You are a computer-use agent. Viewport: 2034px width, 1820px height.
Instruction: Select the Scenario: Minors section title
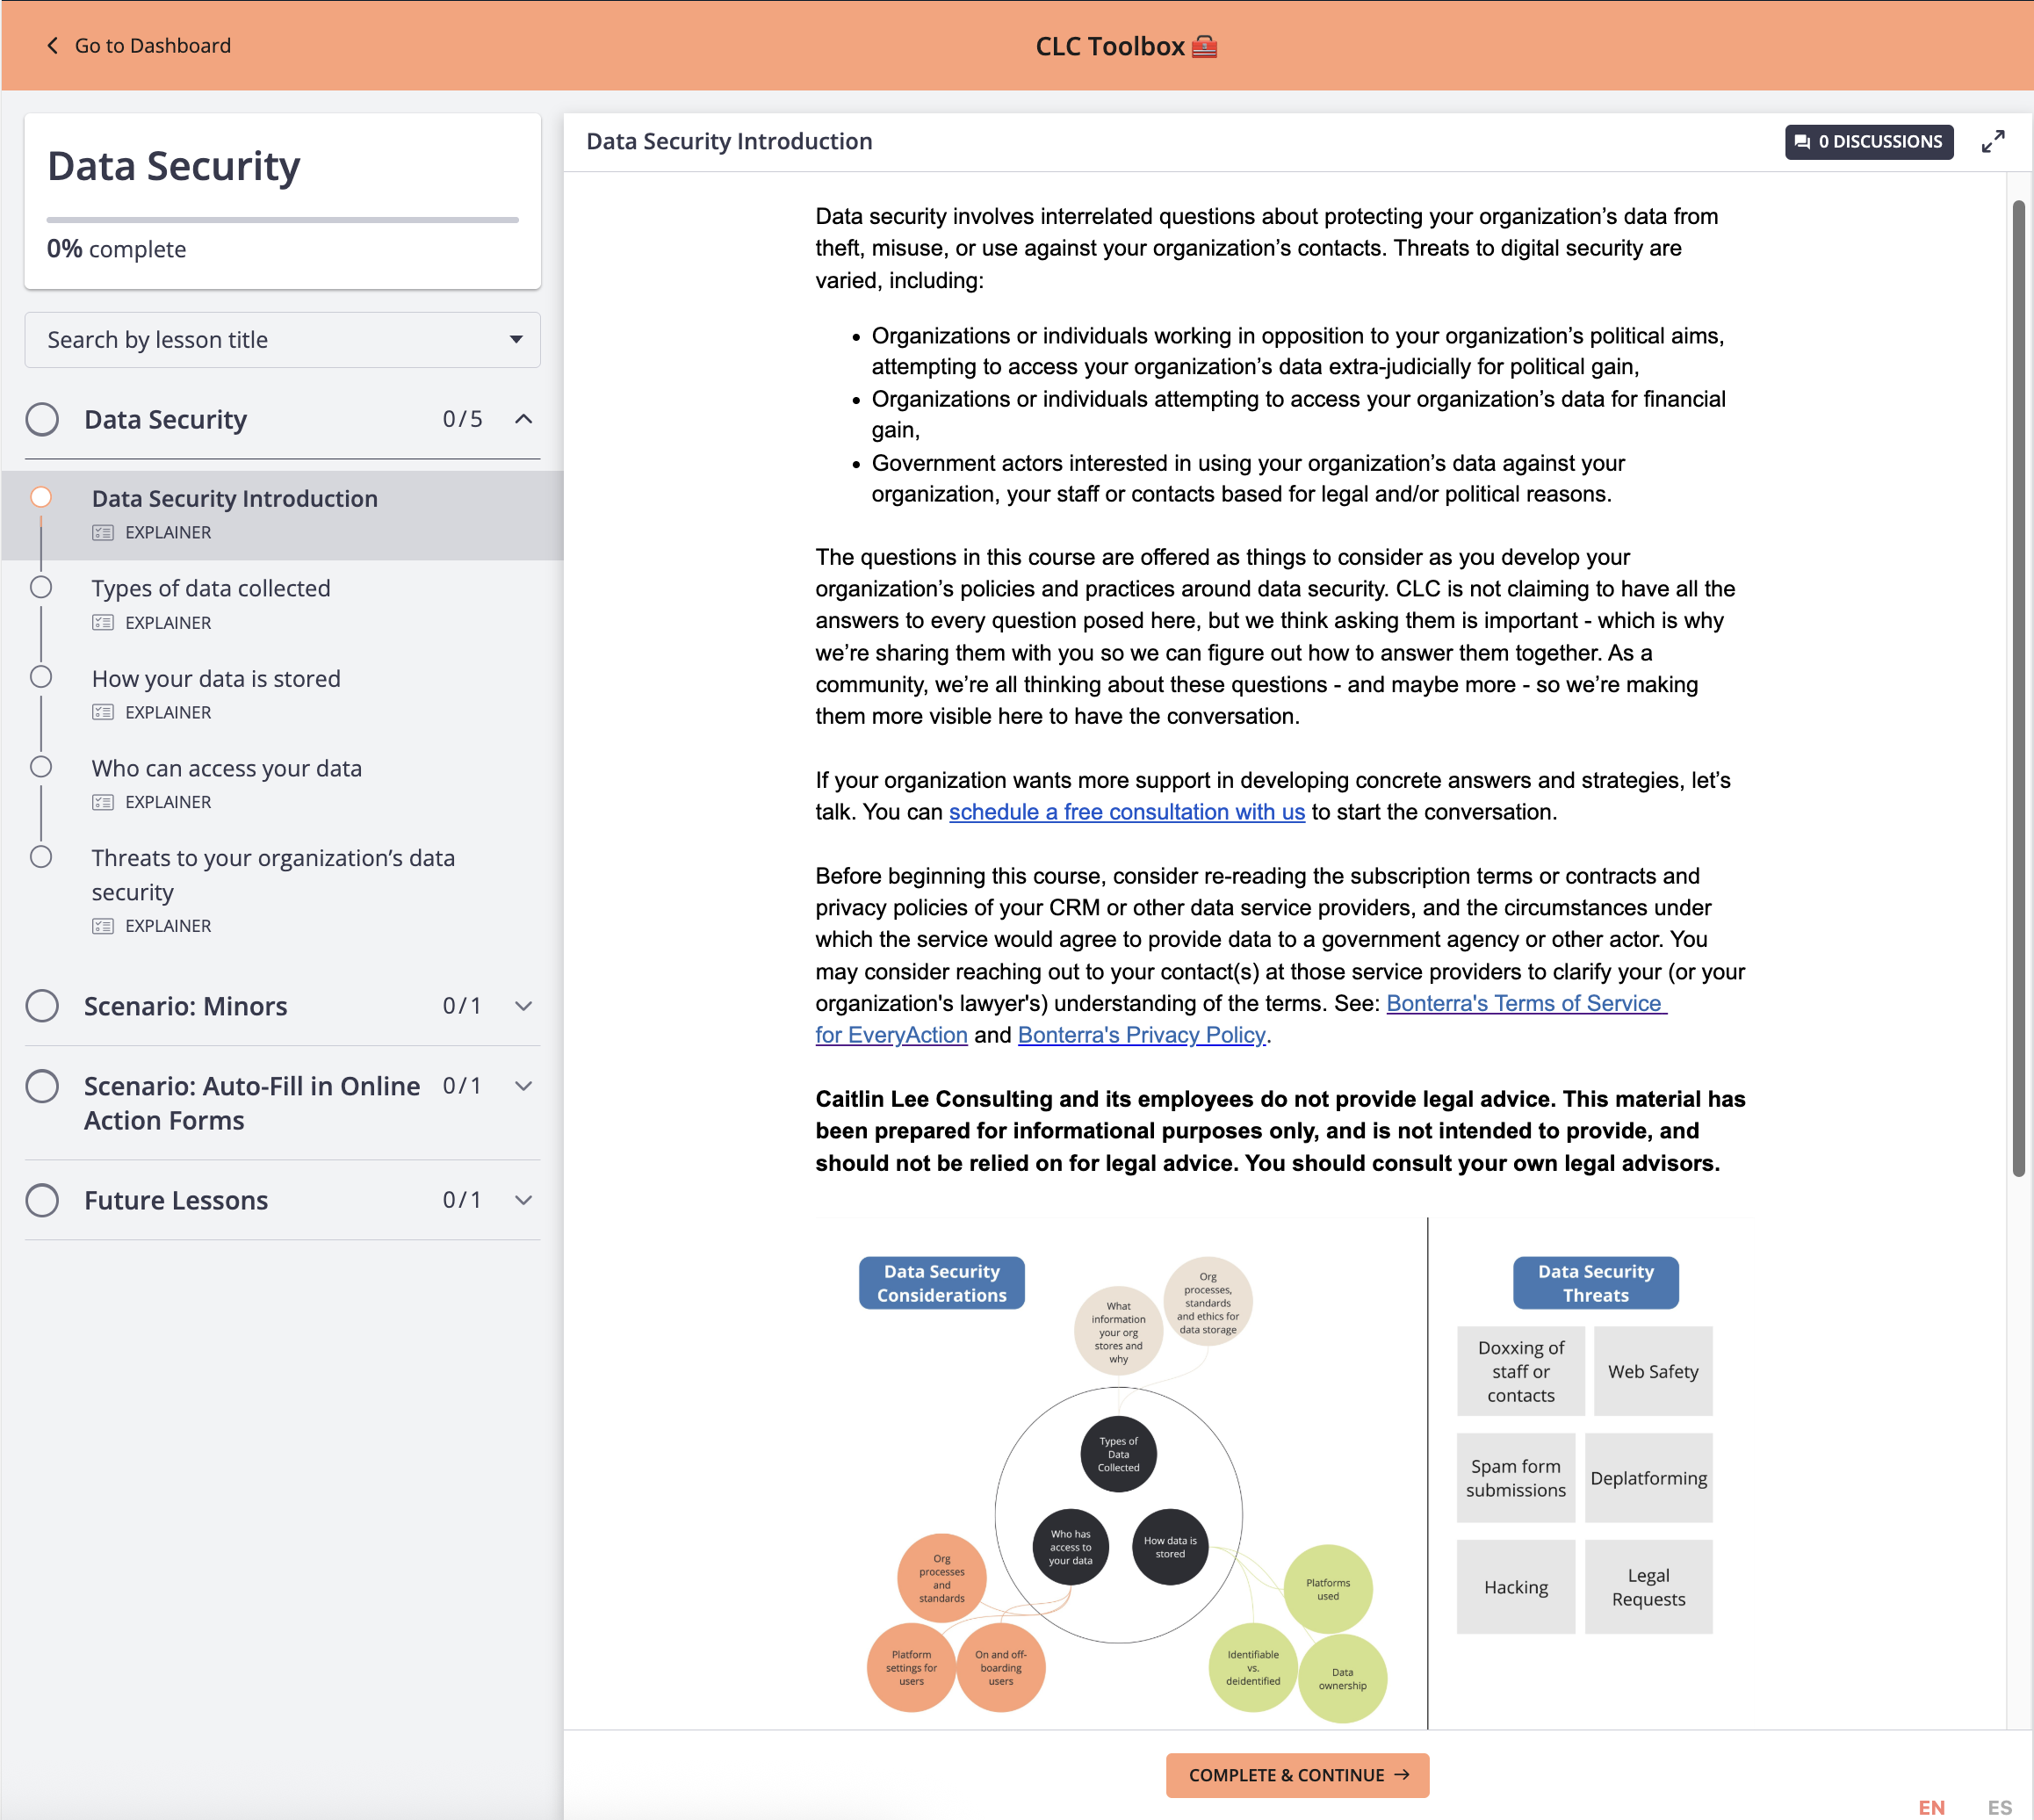pos(185,1006)
